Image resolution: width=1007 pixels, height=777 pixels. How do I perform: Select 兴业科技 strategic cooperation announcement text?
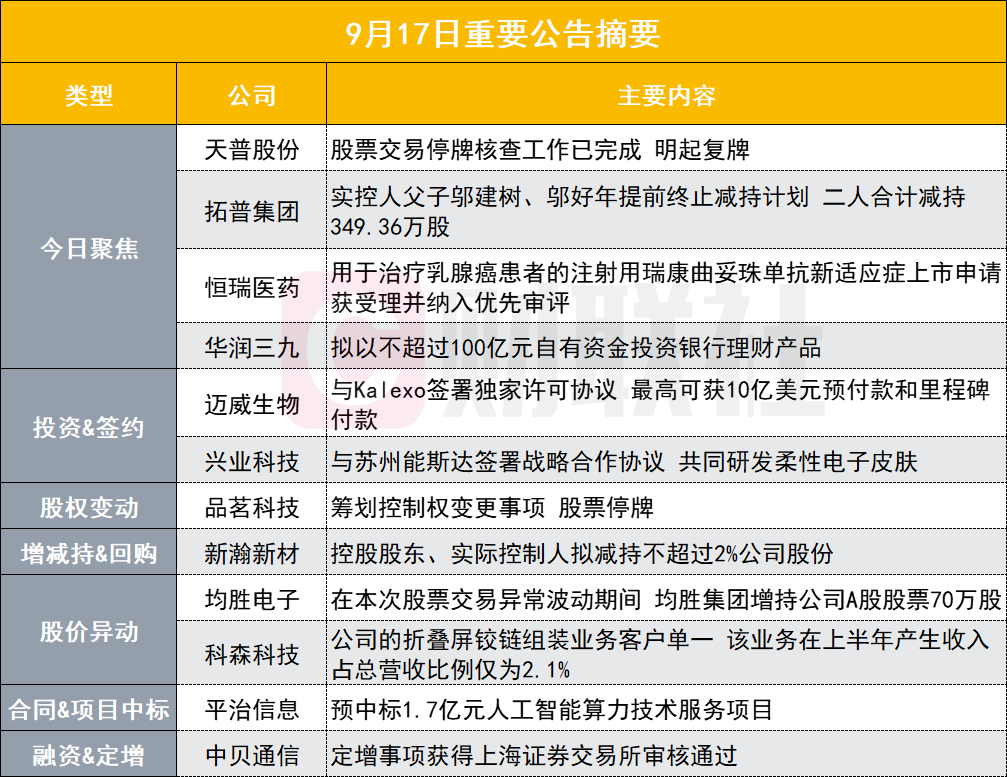click(x=624, y=462)
